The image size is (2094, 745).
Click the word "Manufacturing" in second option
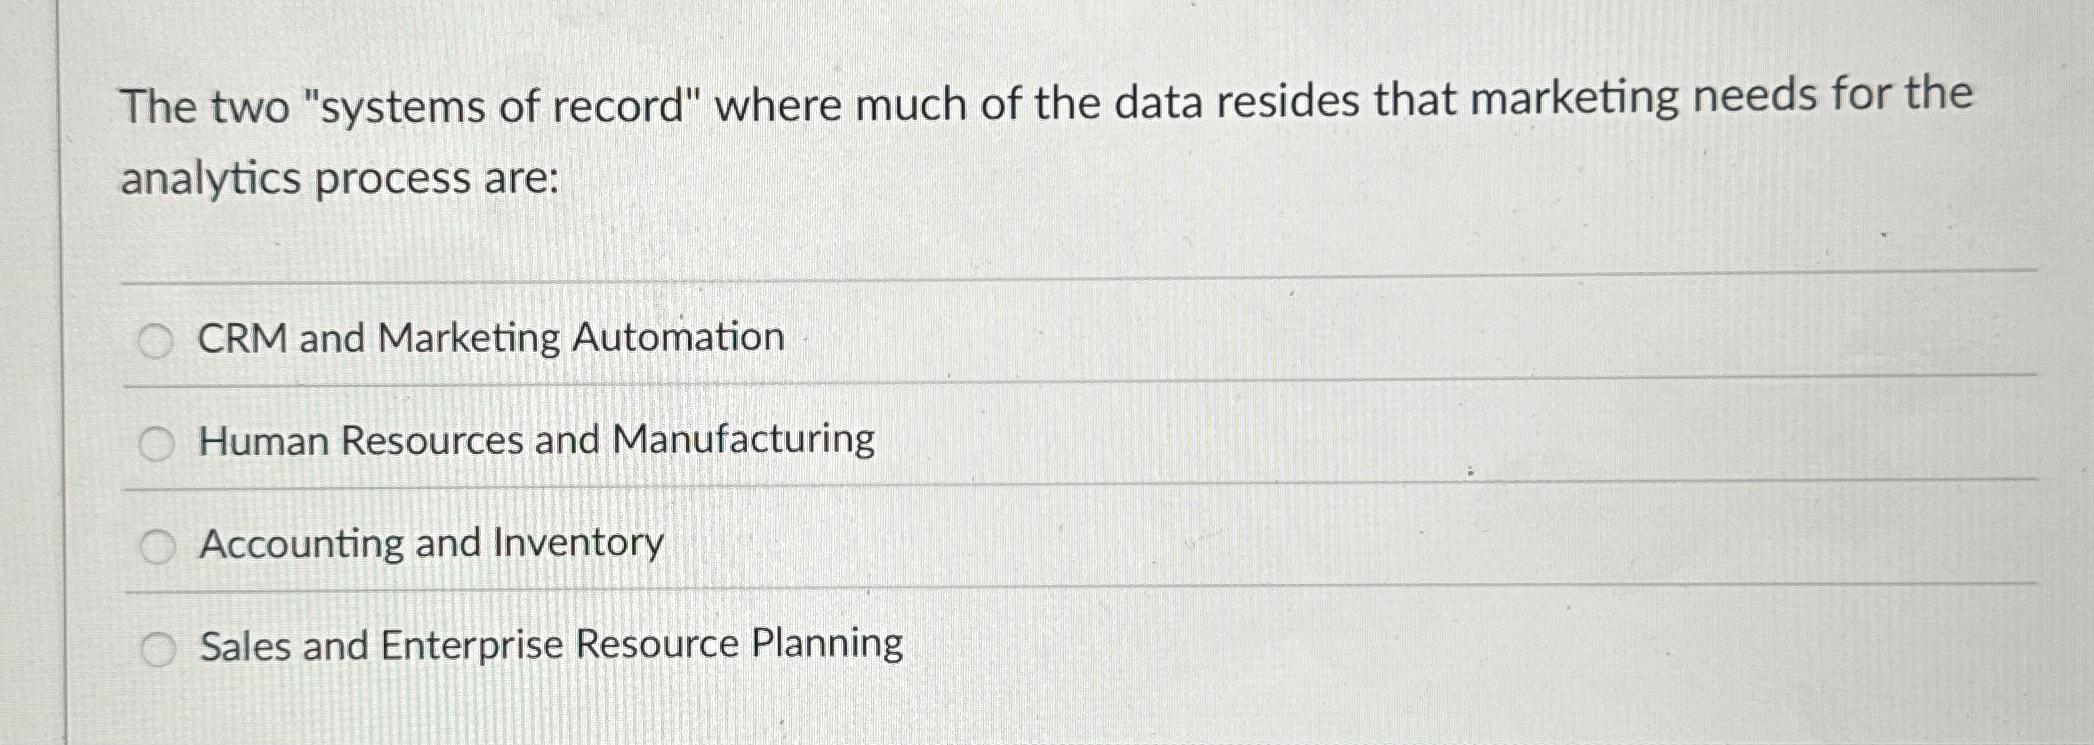point(744,439)
